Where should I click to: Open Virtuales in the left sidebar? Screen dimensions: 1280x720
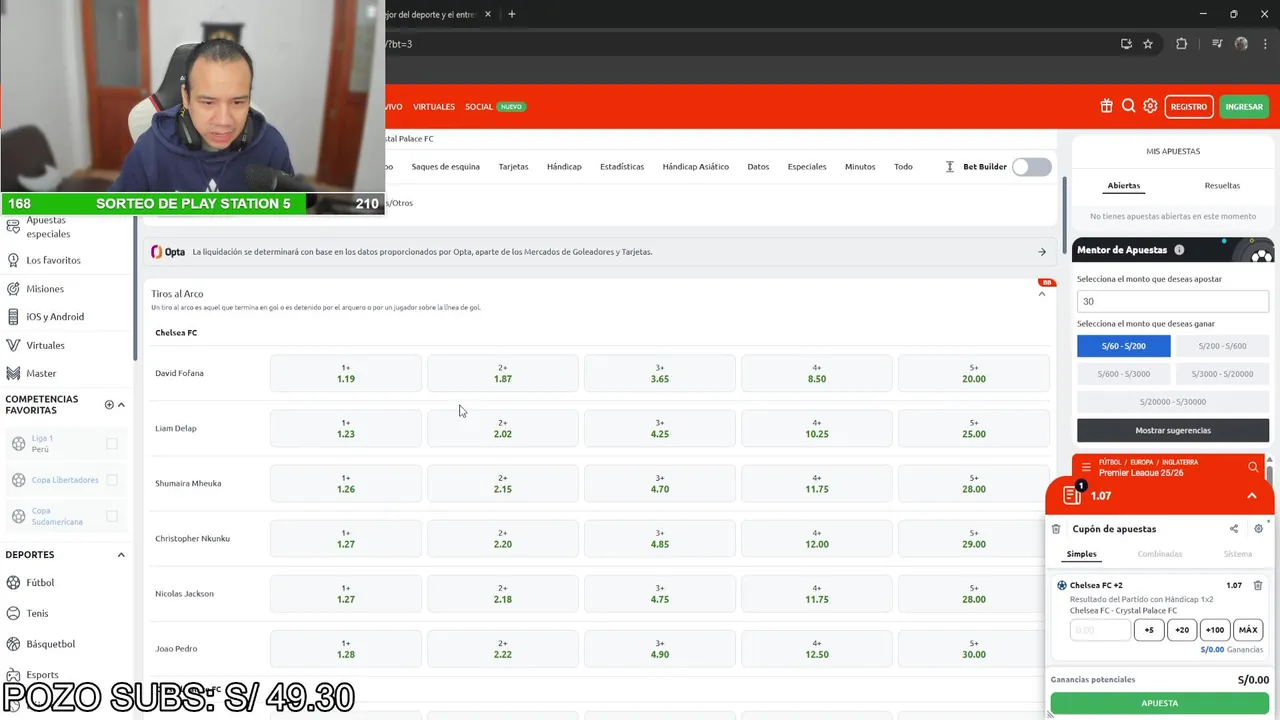pyautogui.click(x=45, y=345)
